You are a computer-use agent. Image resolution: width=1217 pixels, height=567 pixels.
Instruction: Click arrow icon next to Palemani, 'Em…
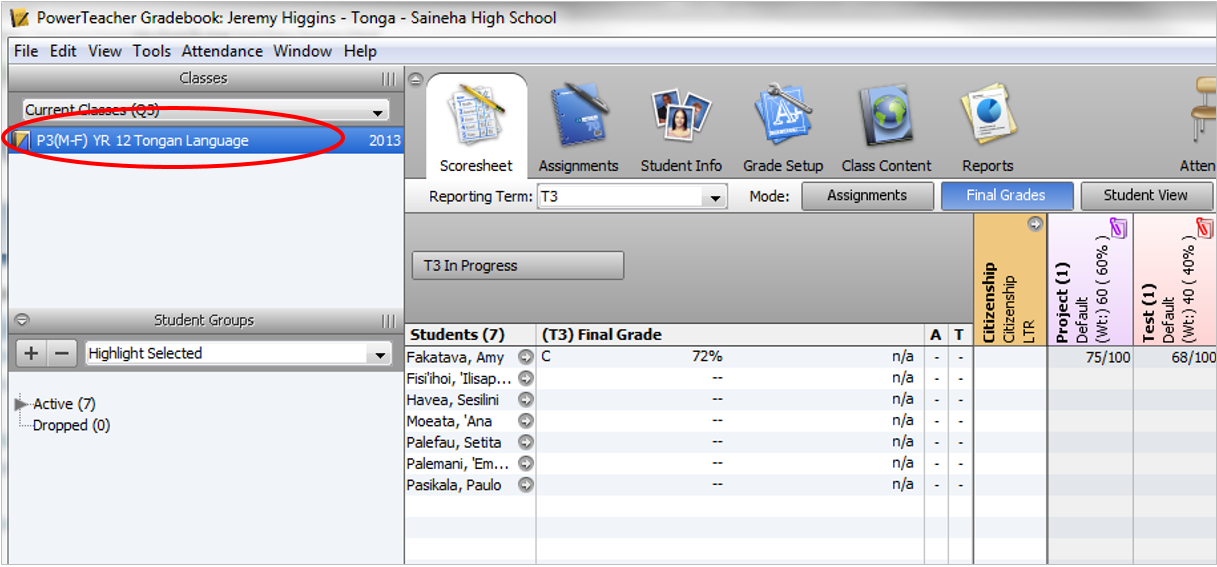coord(525,464)
